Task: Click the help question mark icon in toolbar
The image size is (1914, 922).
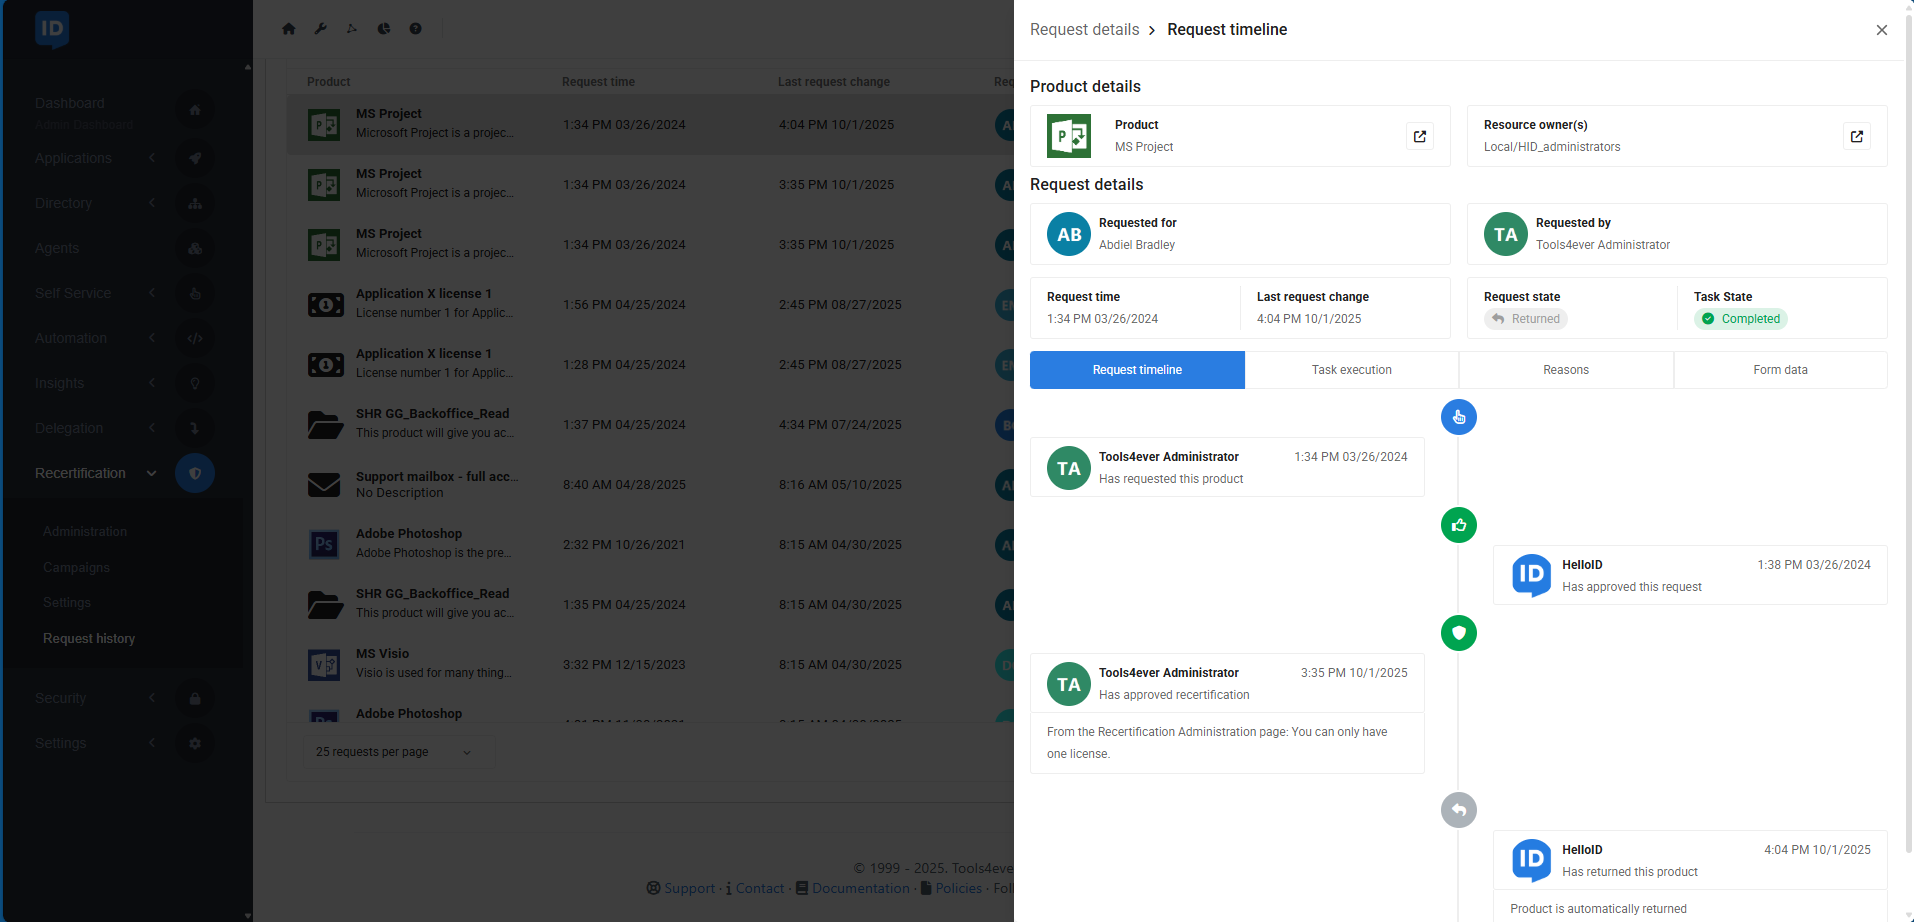Action: (415, 29)
